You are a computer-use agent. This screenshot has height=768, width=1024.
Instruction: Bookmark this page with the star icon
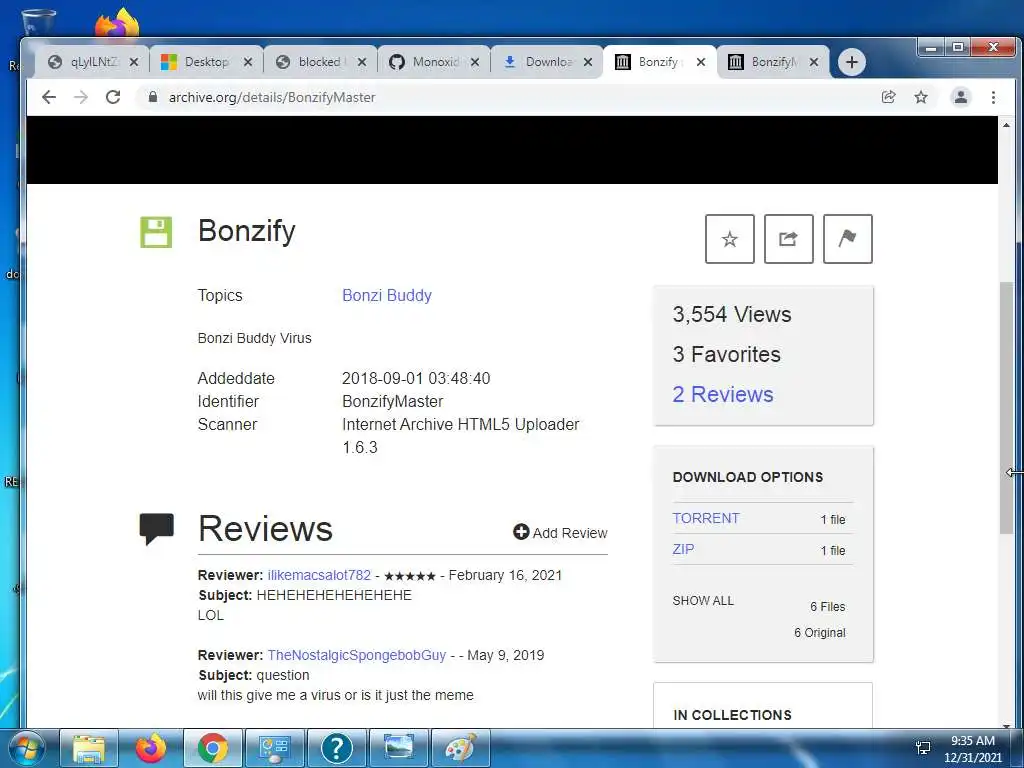[921, 97]
